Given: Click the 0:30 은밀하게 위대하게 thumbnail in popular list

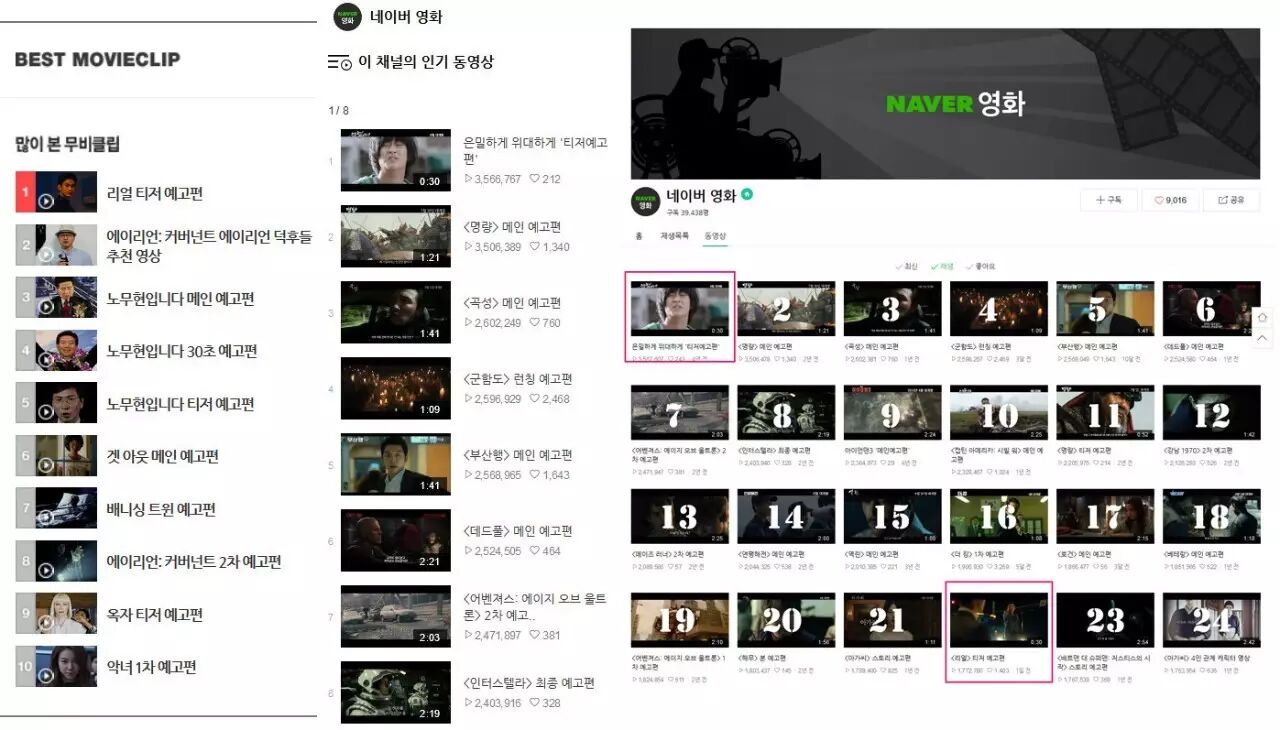Looking at the screenshot, I should (x=395, y=160).
